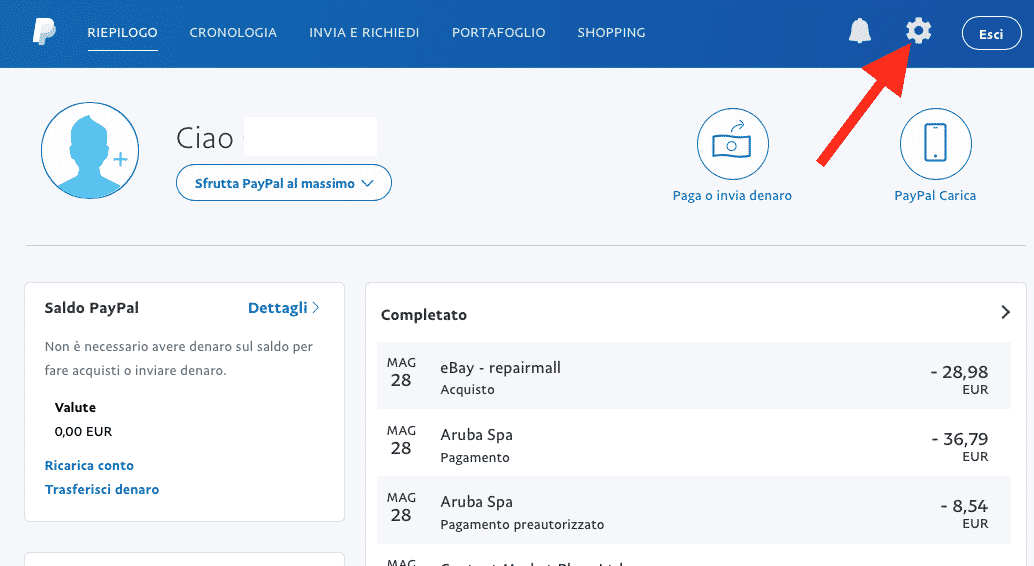This screenshot has height=566, width=1034.
Task: Open the RIEPILOGO tab
Action: click(x=123, y=32)
